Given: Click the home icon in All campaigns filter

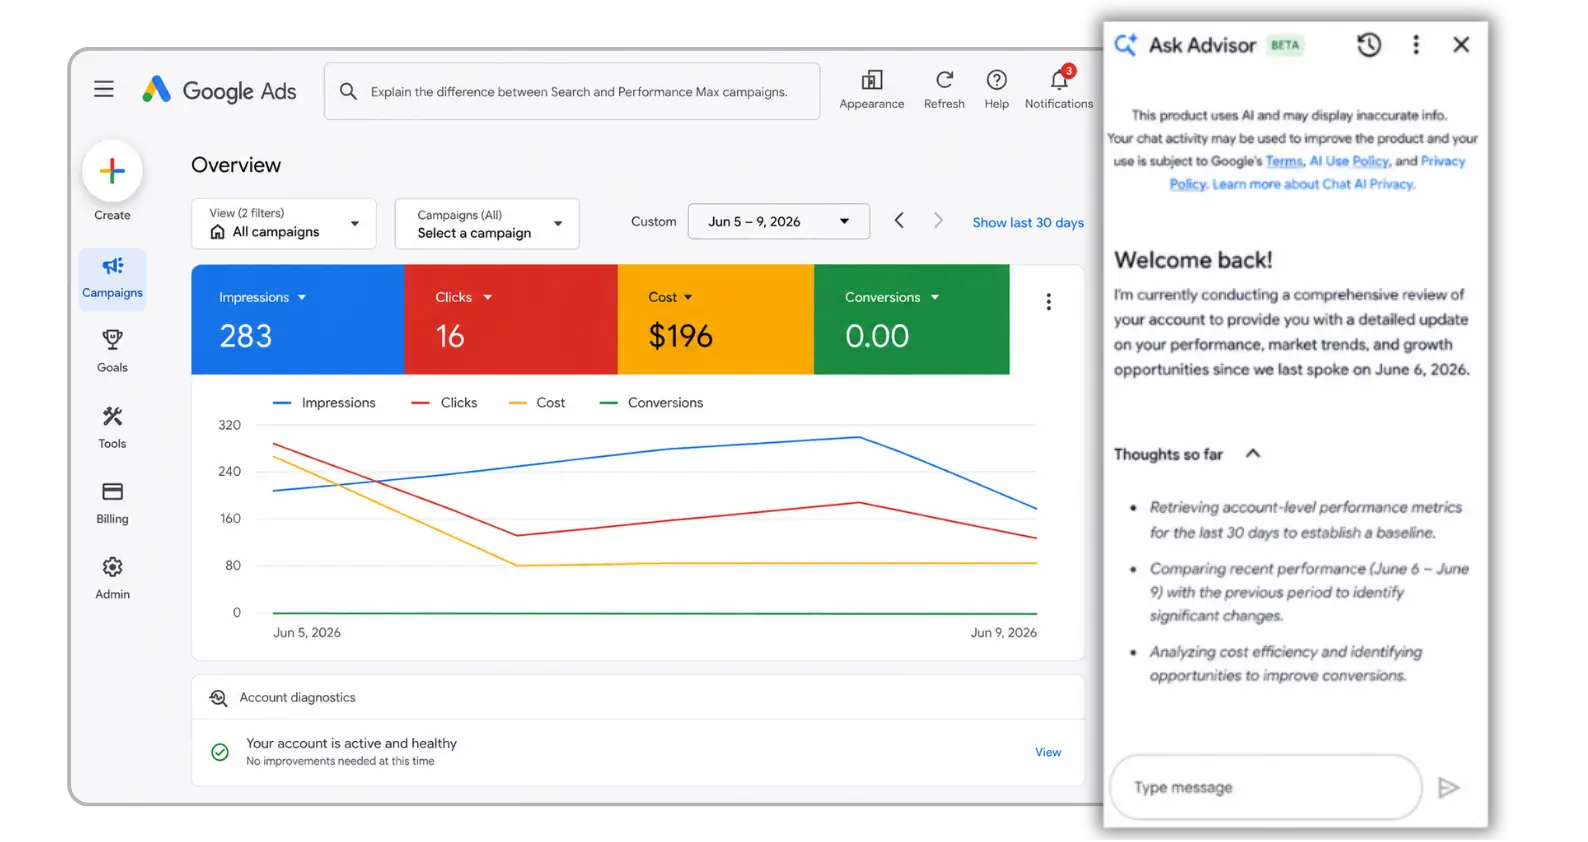Looking at the screenshot, I should point(217,232).
